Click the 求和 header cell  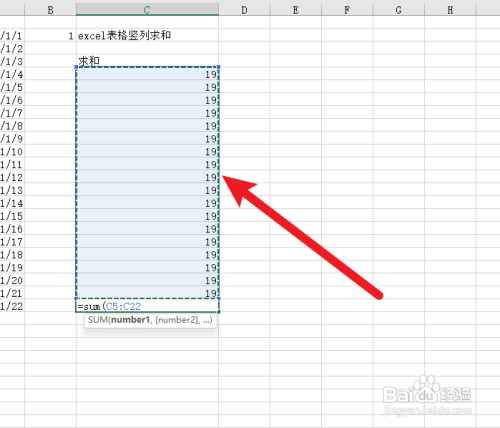coord(147,61)
